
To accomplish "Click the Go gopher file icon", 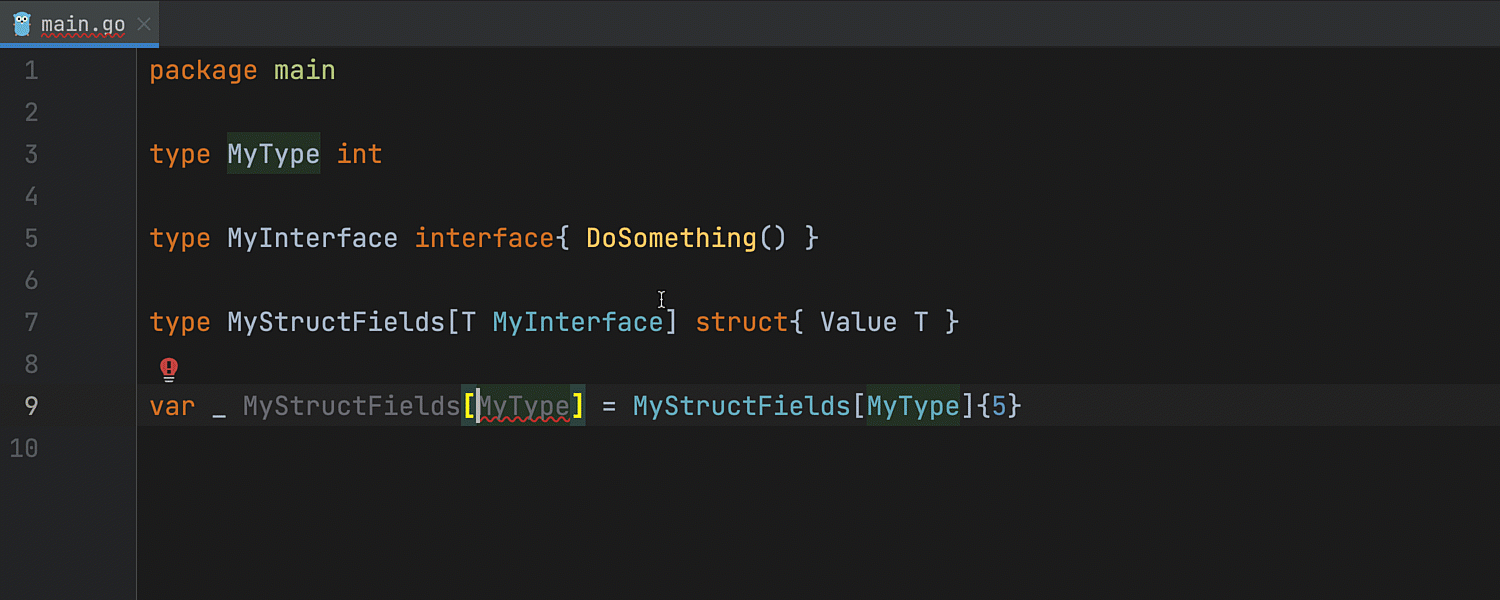I will click(x=22, y=24).
